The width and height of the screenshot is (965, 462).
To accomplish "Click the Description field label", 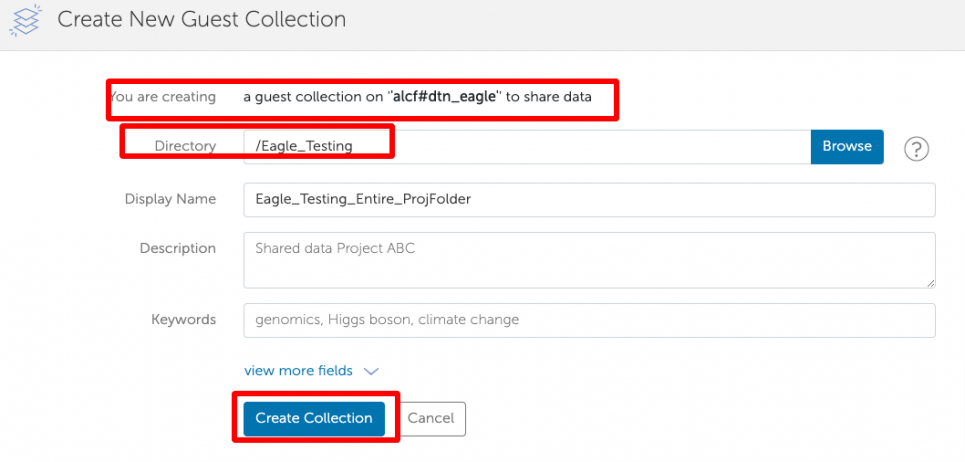I will 177,248.
